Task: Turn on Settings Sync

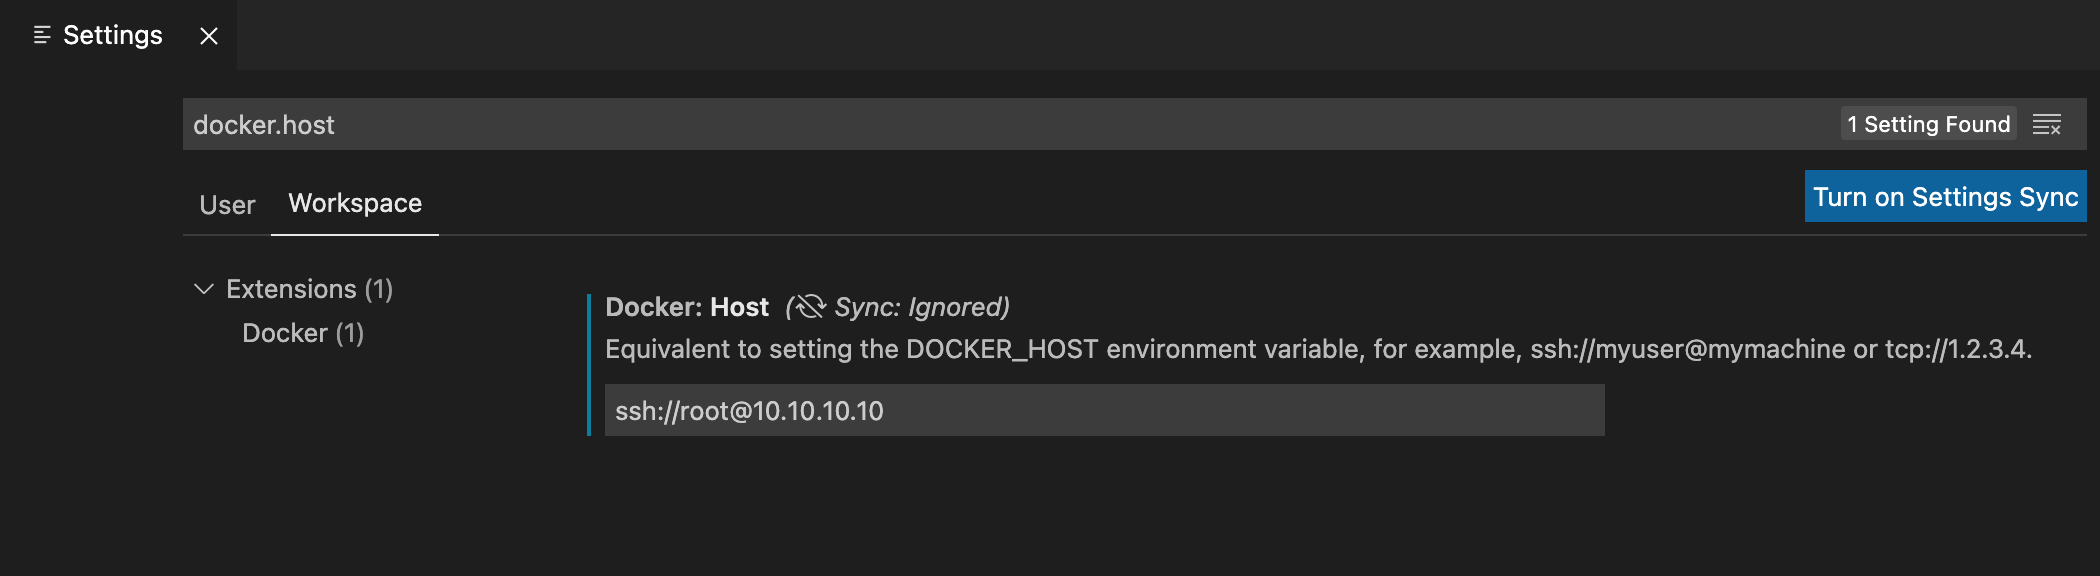Action: coord(1945,197)
